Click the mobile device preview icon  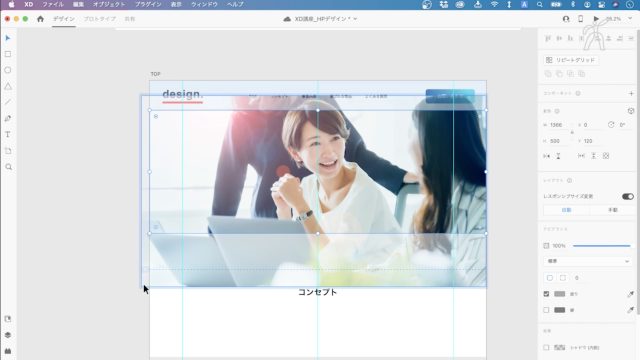(x=580, y=19)
